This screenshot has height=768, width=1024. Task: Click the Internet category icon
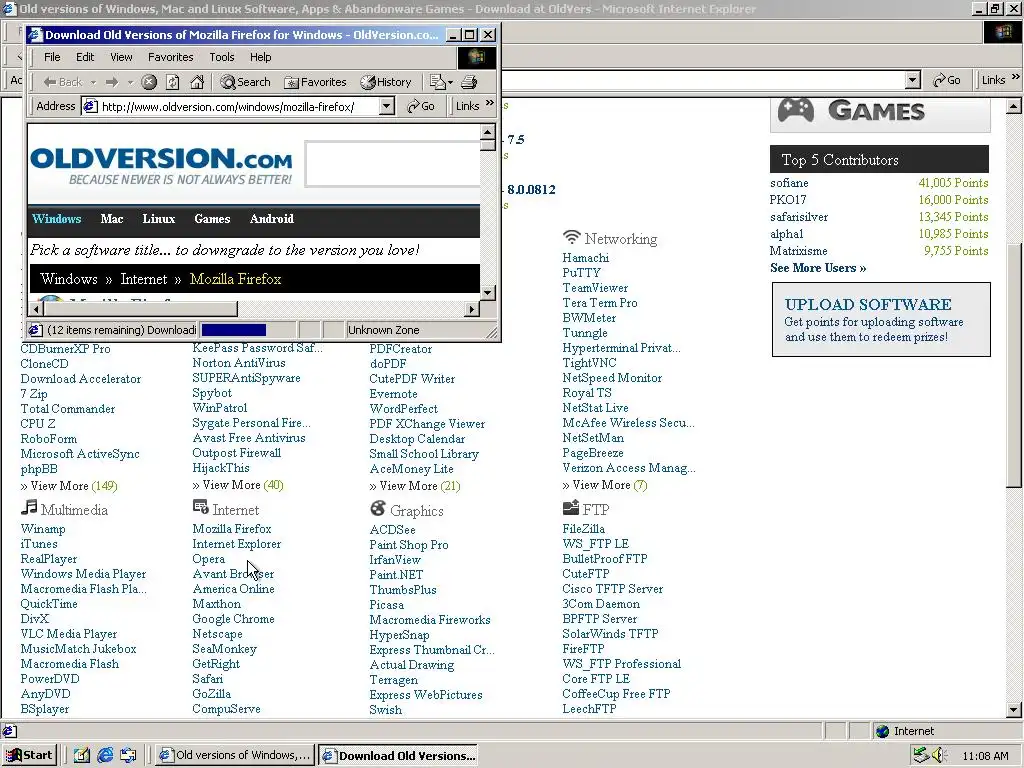click(x=200, y=507)
